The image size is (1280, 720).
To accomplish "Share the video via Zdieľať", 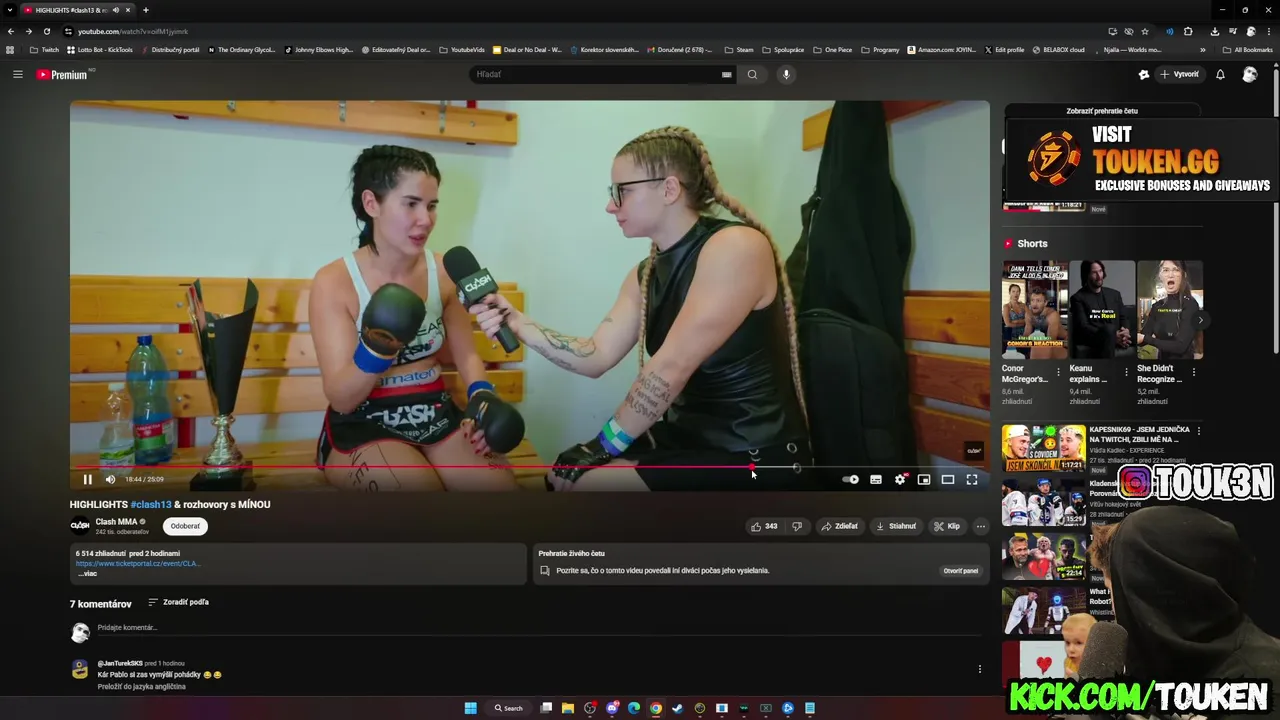I will tap(840, 526).
